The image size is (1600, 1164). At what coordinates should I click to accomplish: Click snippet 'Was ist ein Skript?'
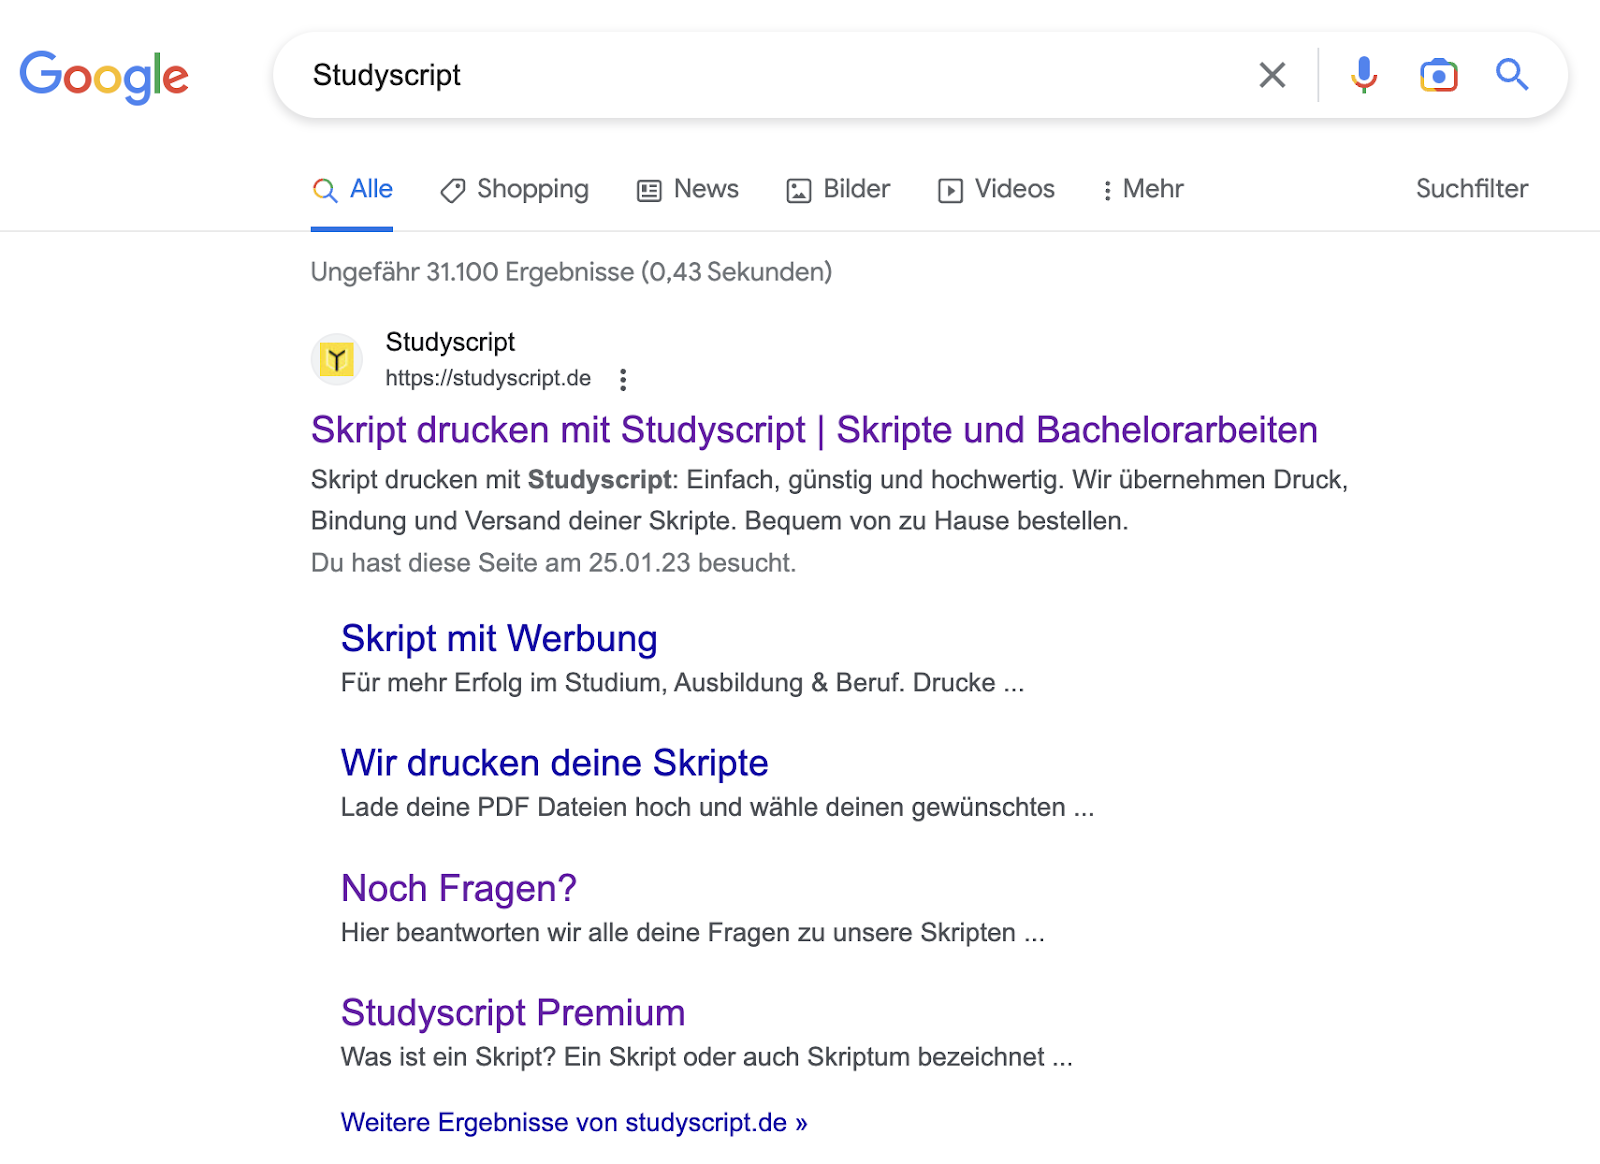(706, 1057)
